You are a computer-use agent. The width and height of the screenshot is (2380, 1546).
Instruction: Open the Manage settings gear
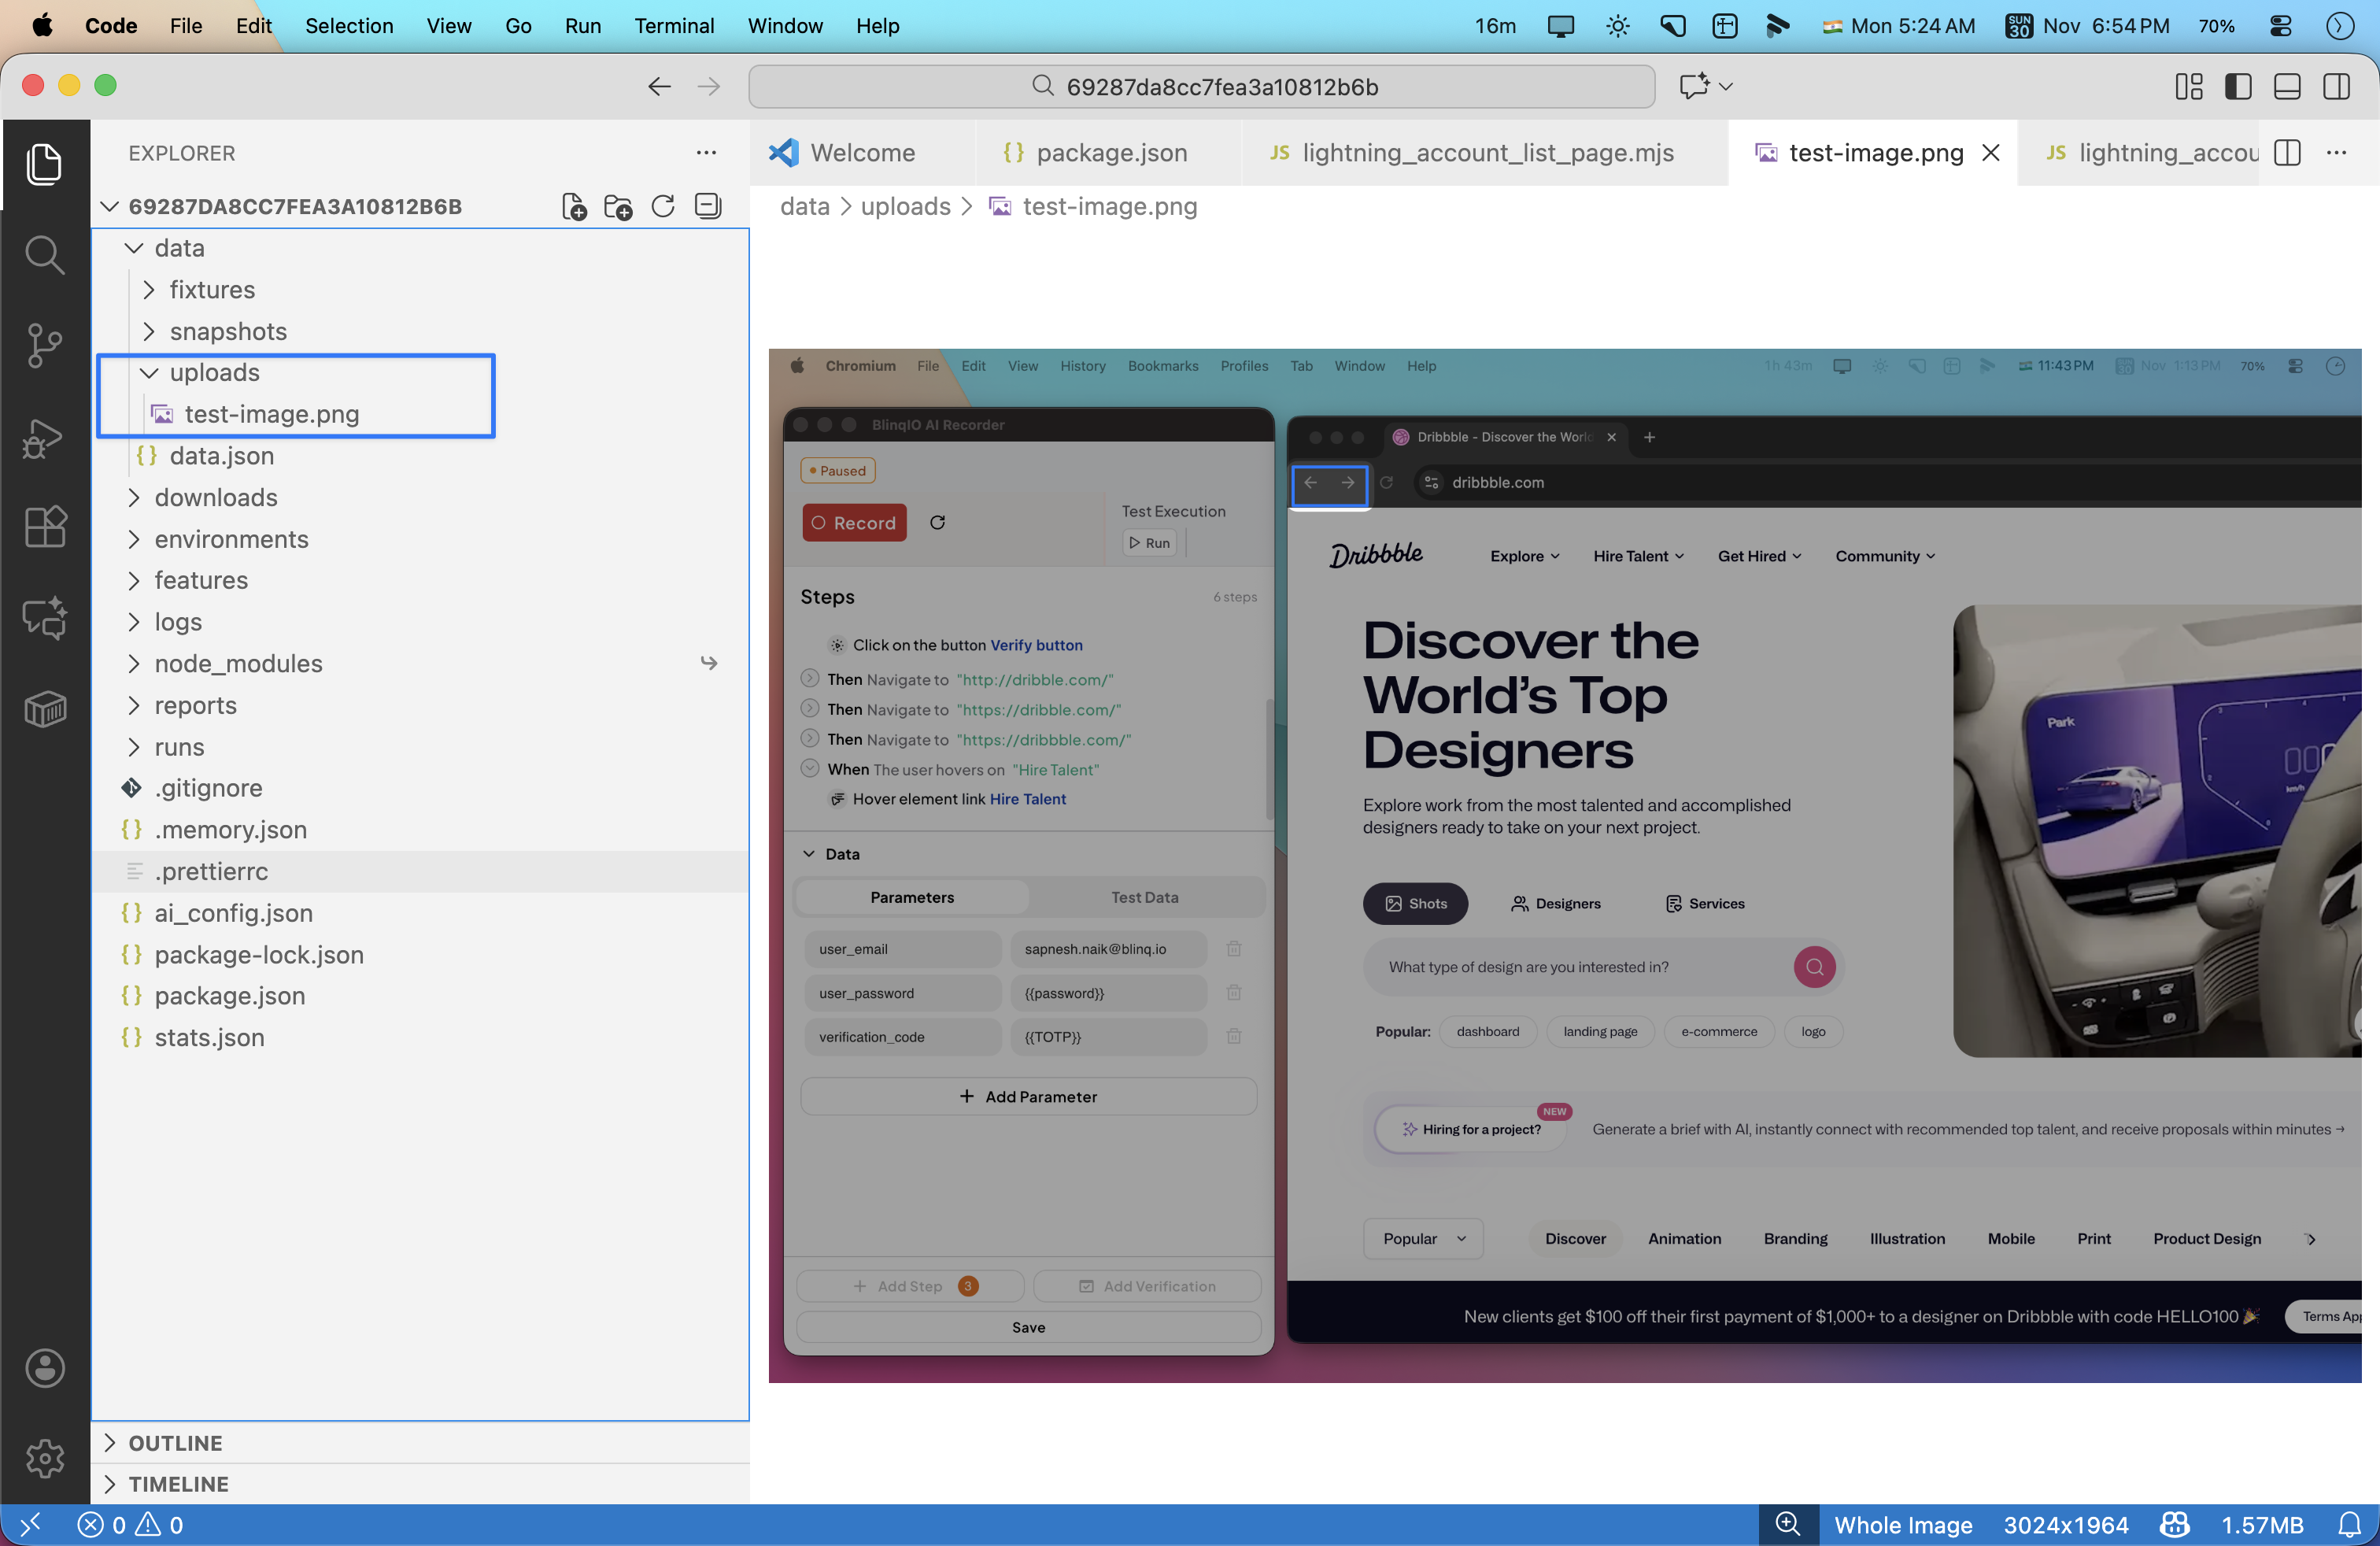coord(44,1459)
